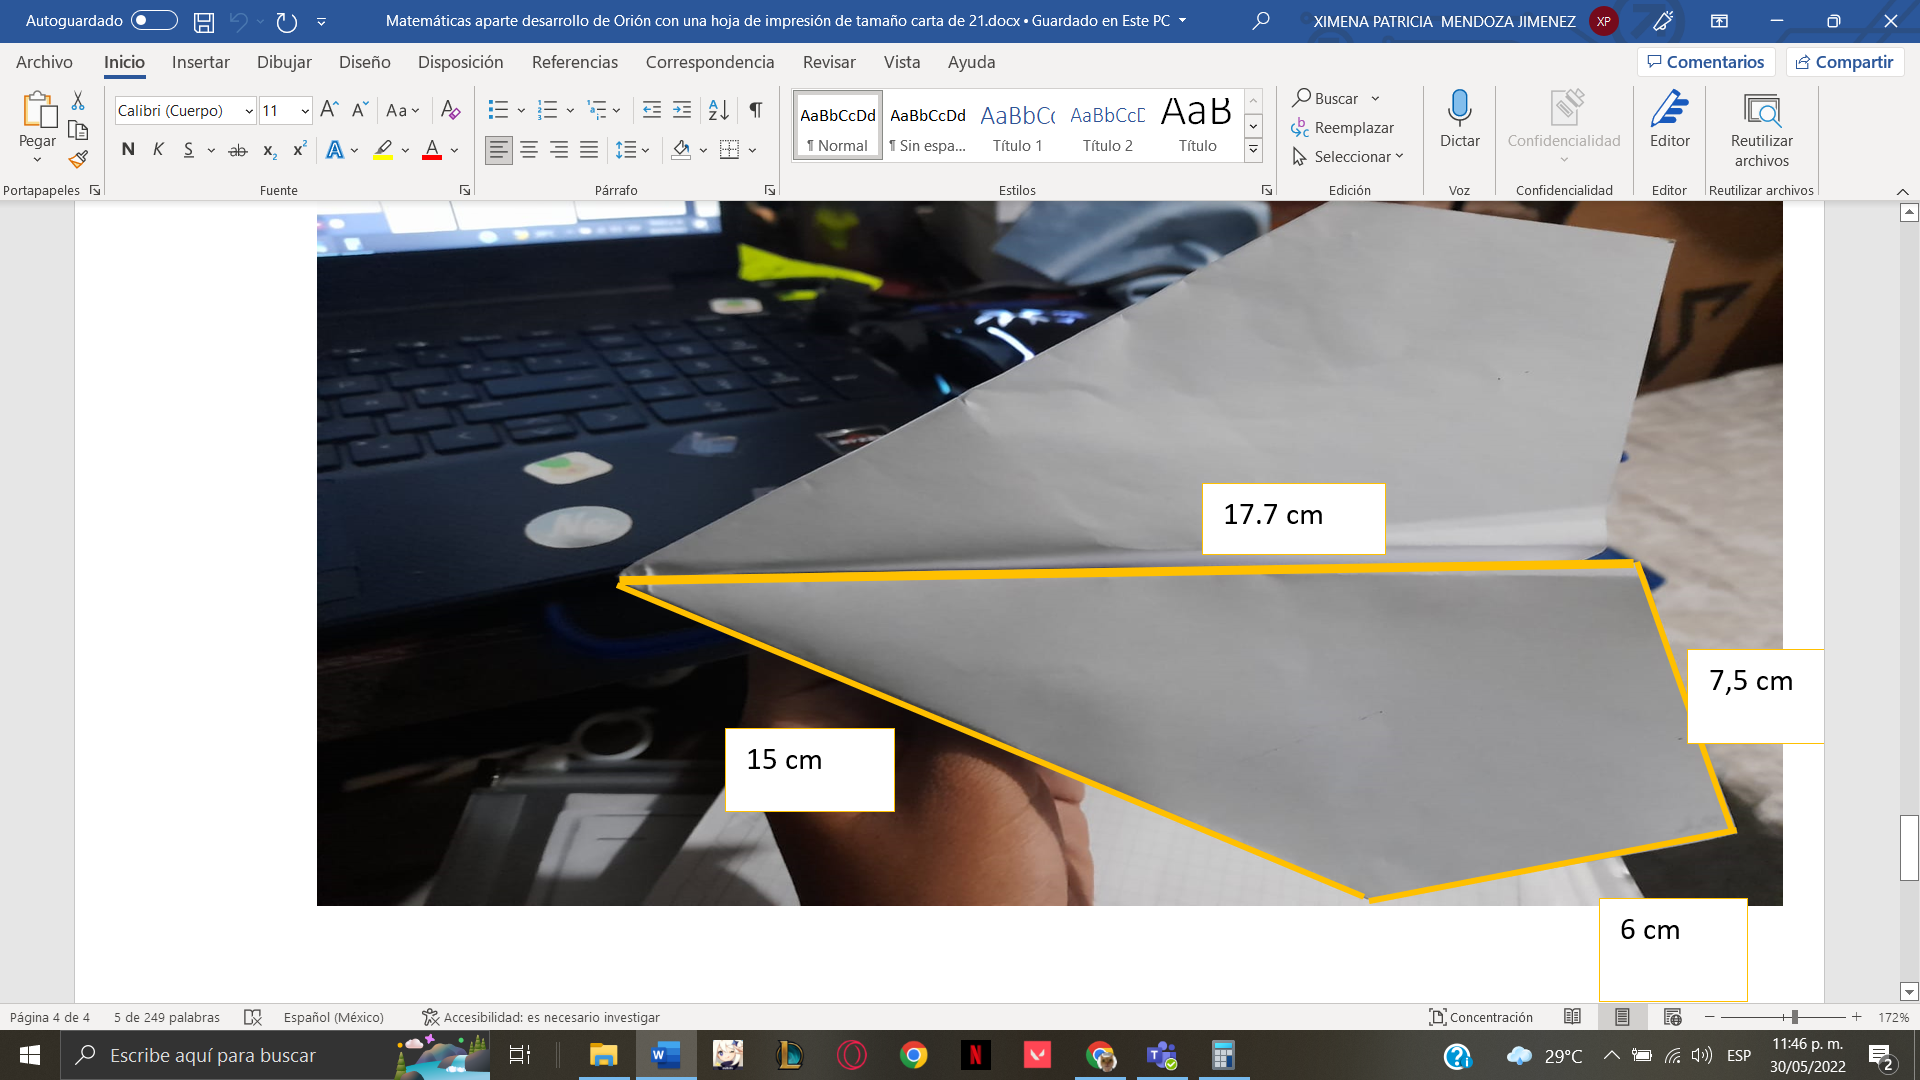Open the Revisar ribbon tab
Image resolution: width=1920 pixels, height=1080 pixels.
[x=829, y=62]
